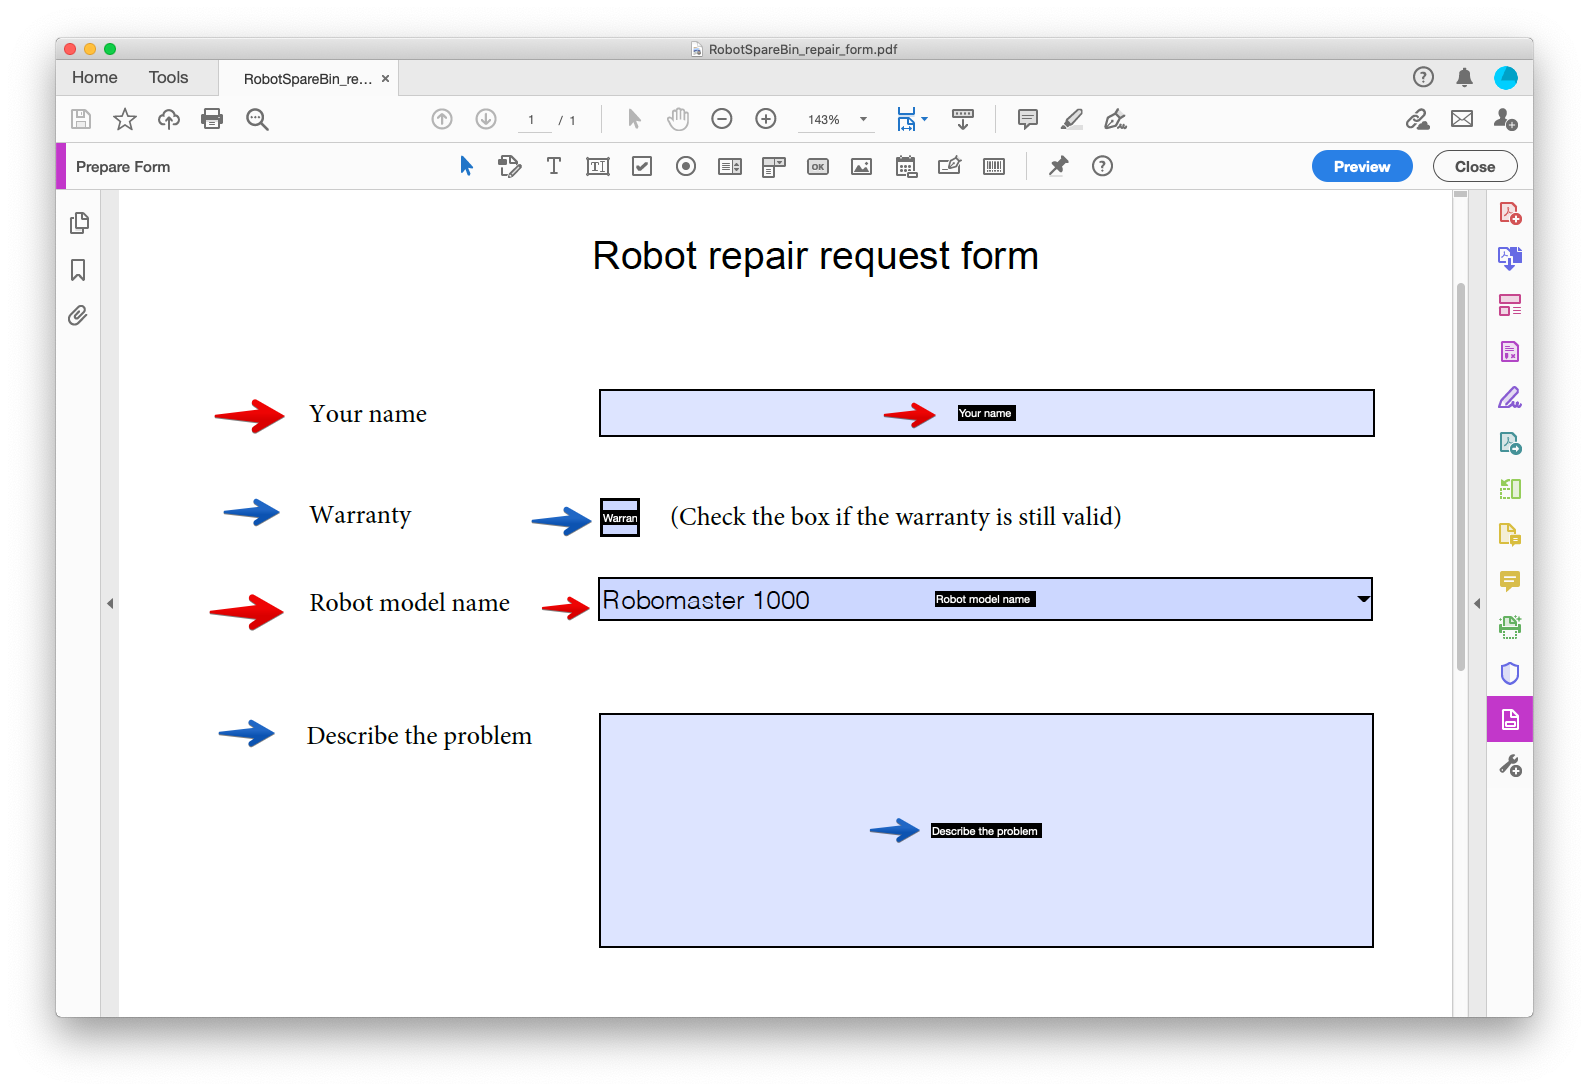Add a barcode field tool
The width and height of the screenshot is (1589, 1091).
994,166
